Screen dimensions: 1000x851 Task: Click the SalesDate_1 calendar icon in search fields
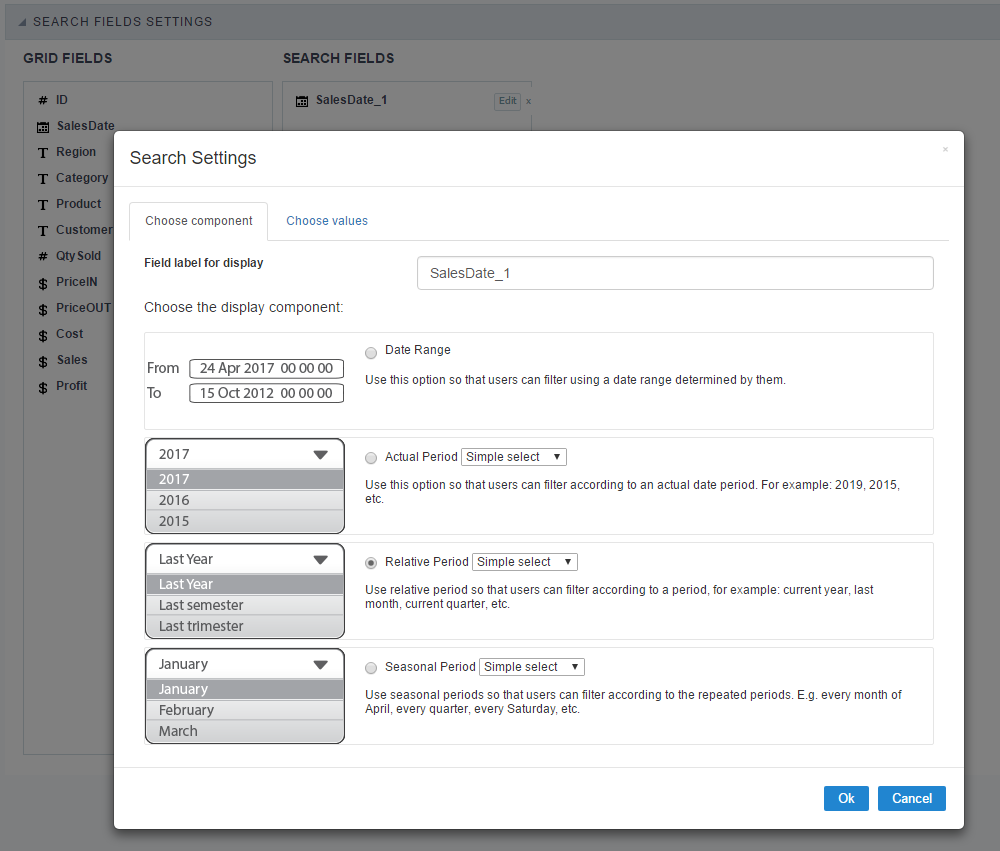coord(302,101)
